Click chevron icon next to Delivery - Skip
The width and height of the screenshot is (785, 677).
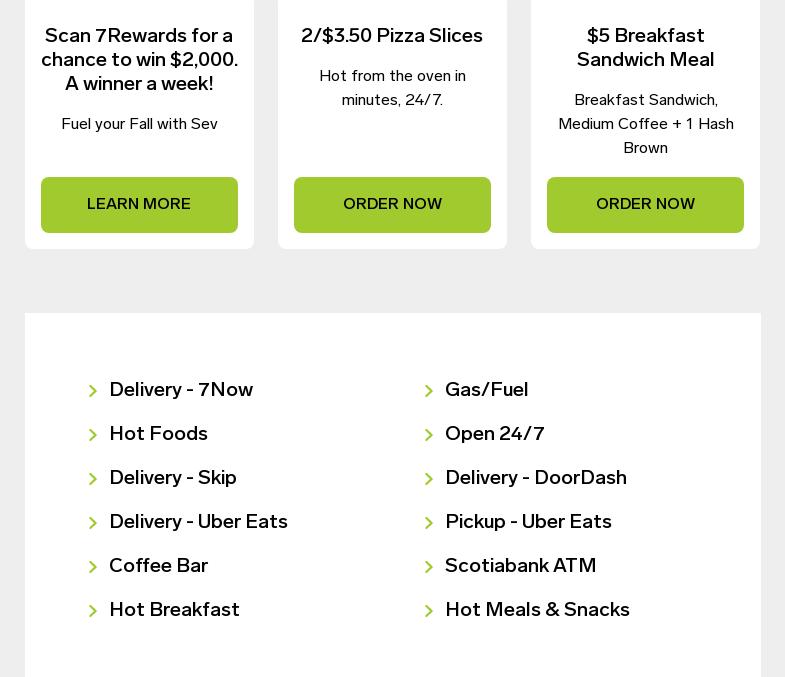(x=93, y=479)
